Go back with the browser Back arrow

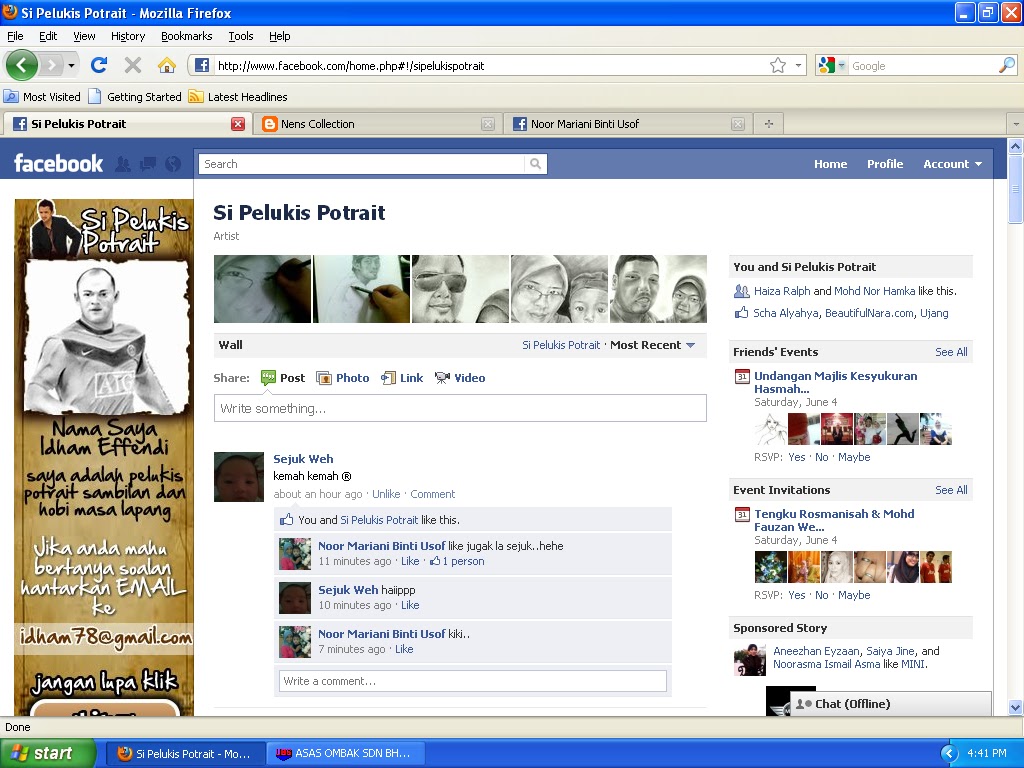(x=22, y=65)
